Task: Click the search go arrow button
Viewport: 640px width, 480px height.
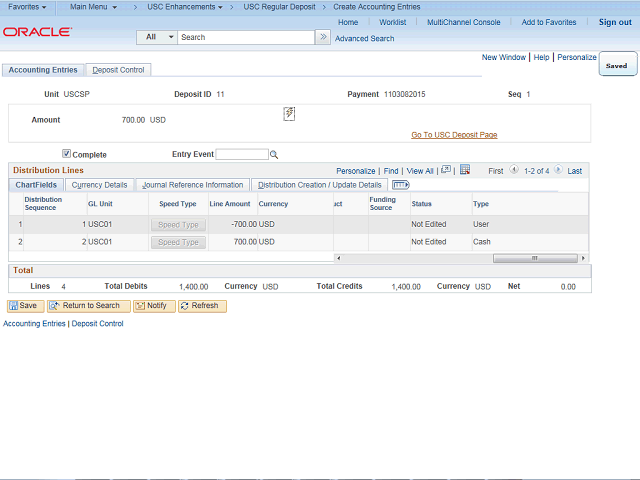Action: click(x=323, y=37)
